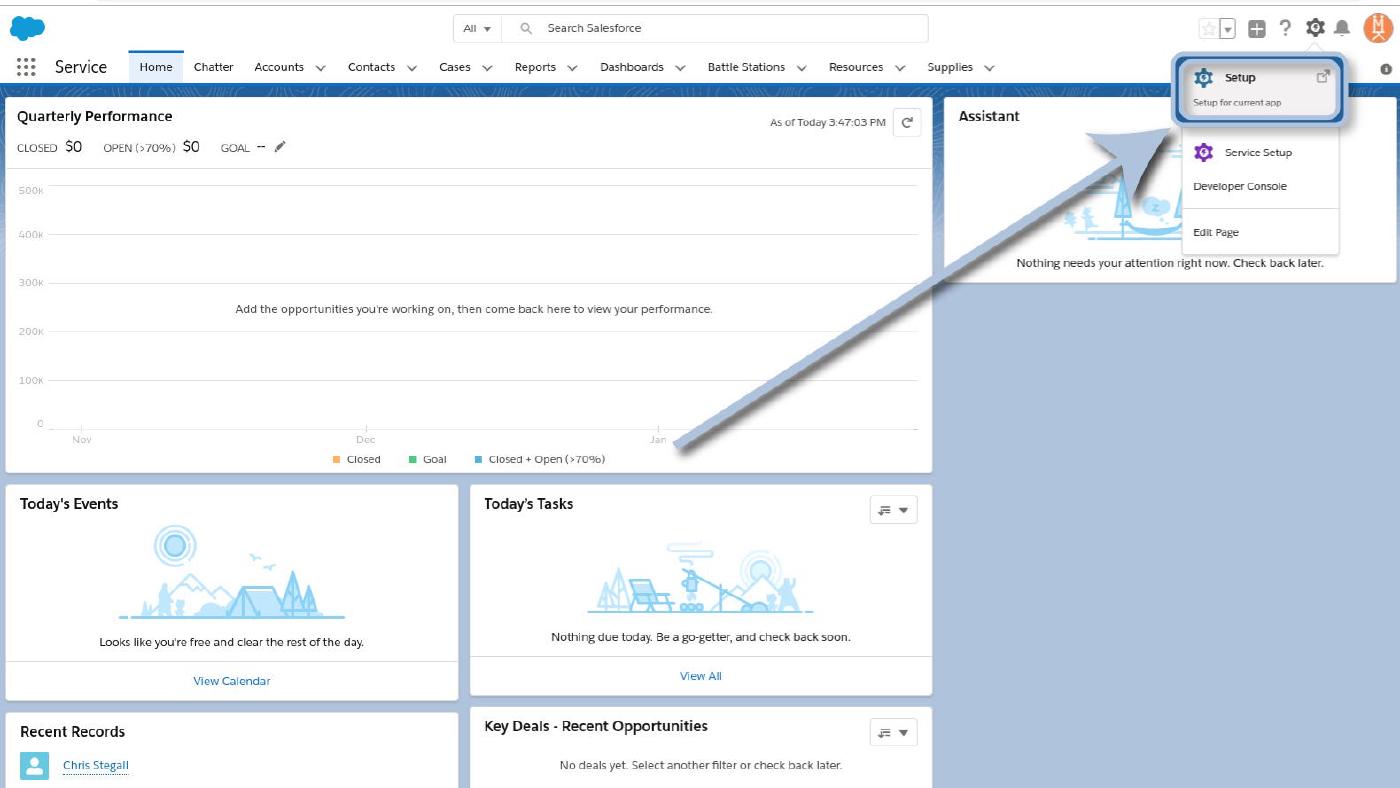Open the App Launcher grid icon
Screen dimensions: 1400x788
pos(27,67)
